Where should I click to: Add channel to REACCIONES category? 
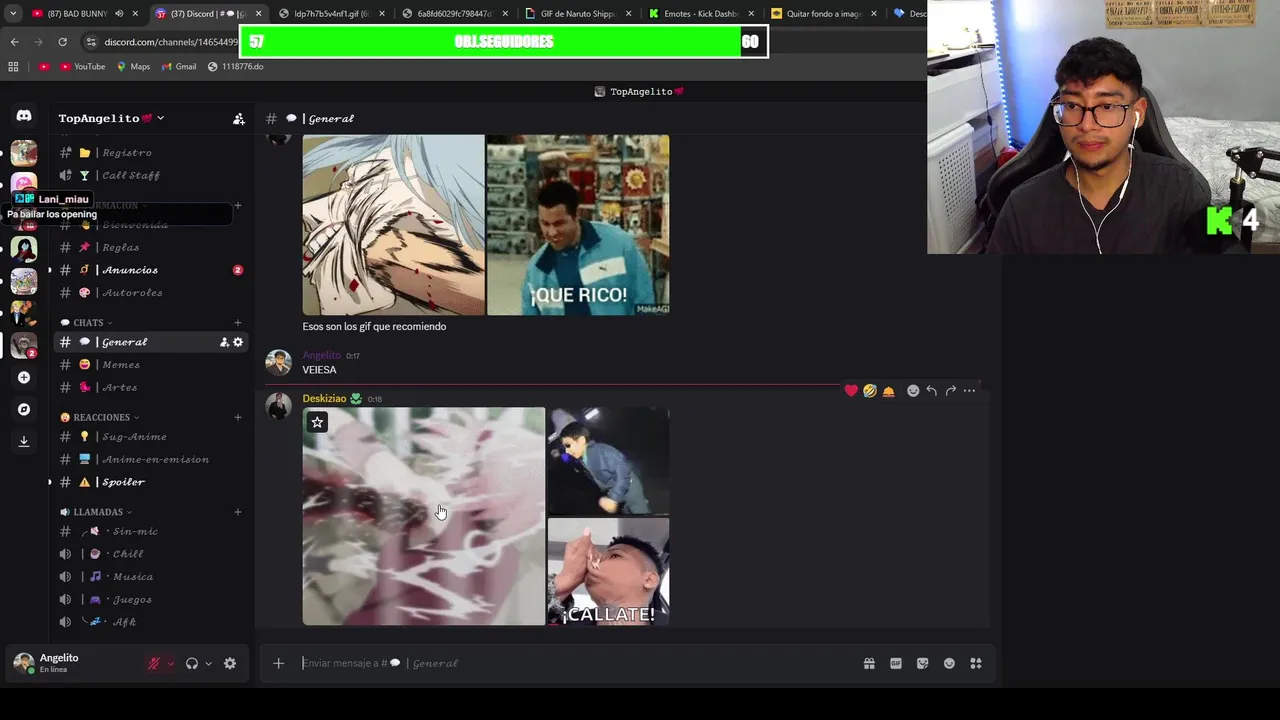pyautogui.click(x=238, y=417)
